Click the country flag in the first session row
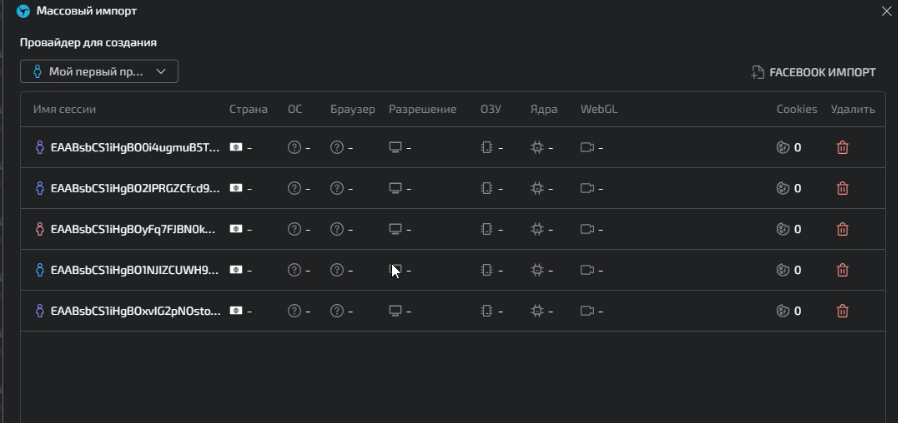 click(x=235, y=147)
